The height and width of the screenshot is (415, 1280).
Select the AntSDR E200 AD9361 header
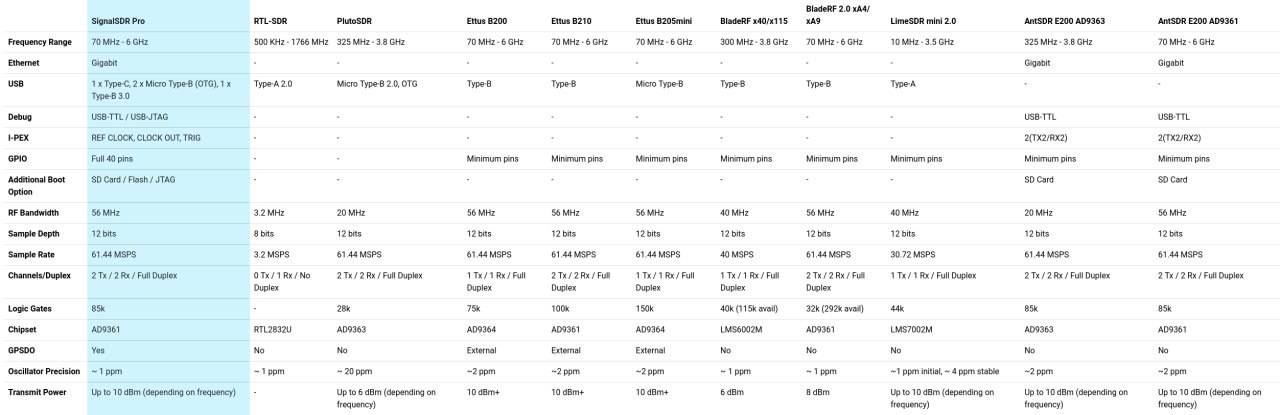pyautogui.click(x=1200, y=19)
